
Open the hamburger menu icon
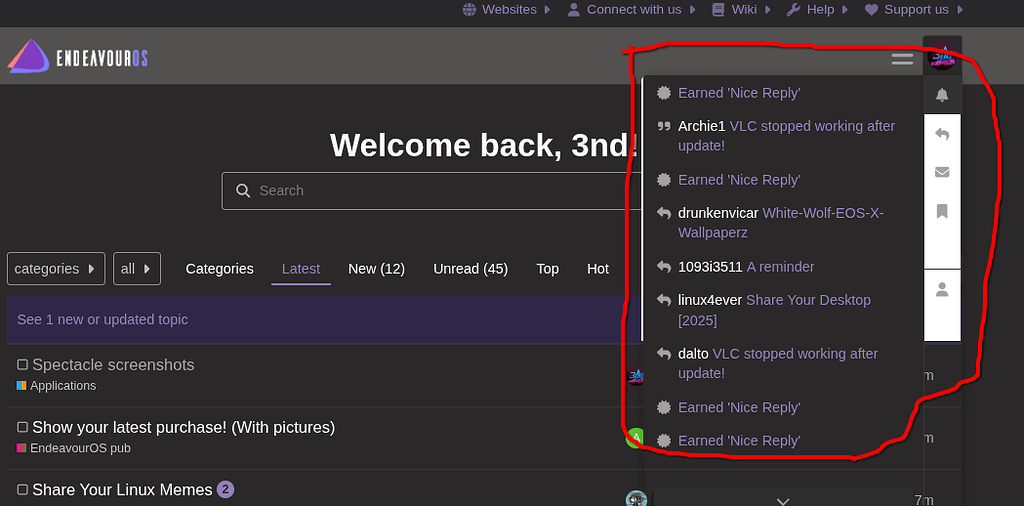coord(902,60)
